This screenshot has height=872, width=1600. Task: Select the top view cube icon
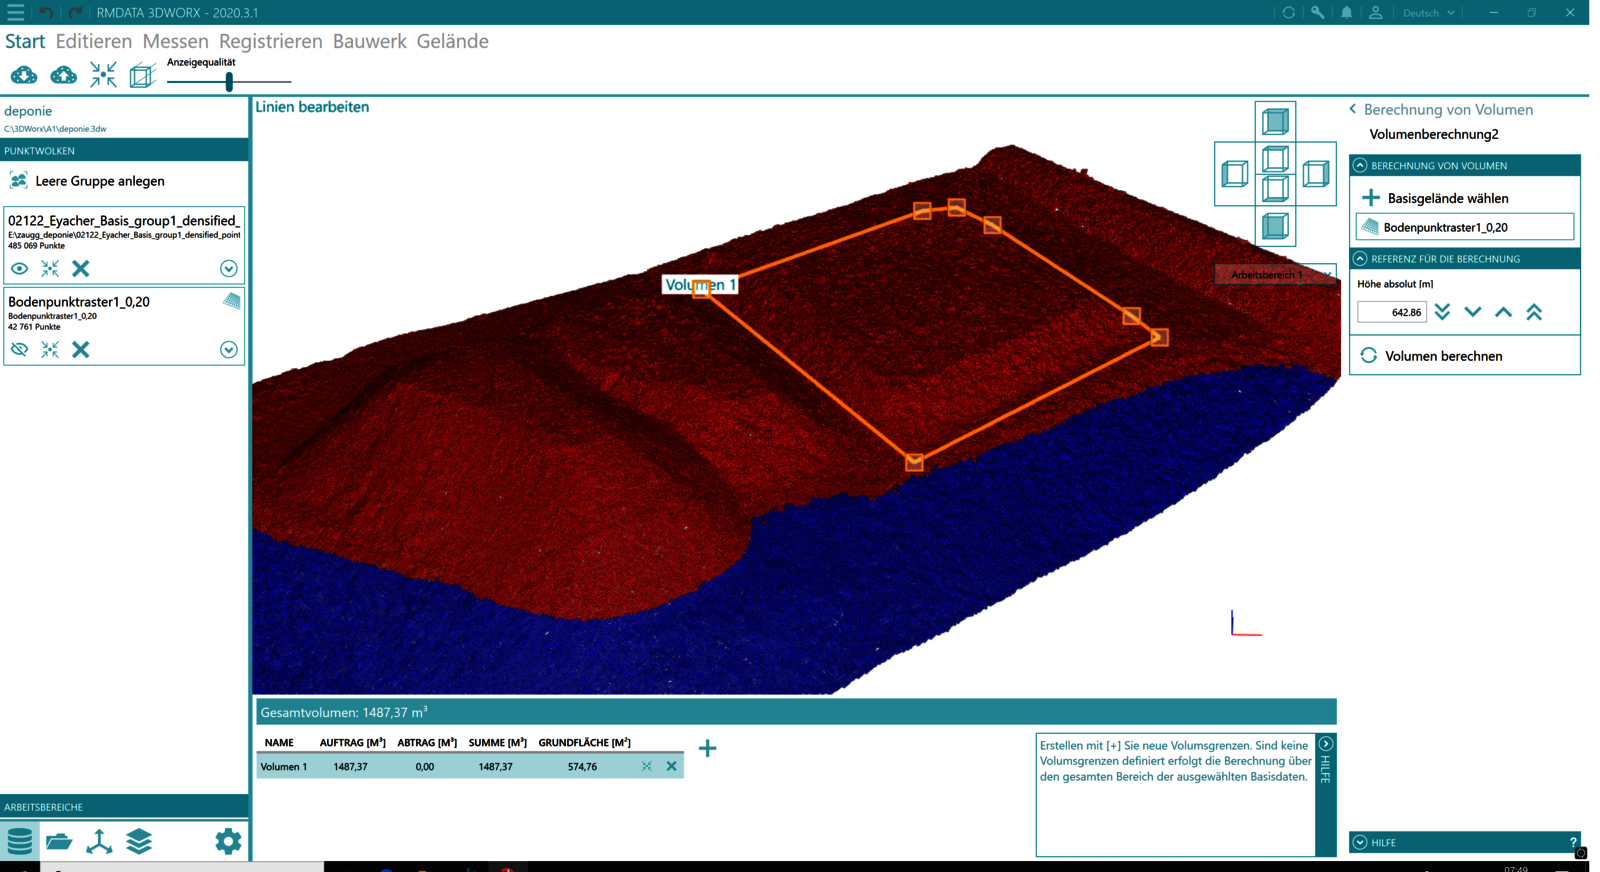tap(1275, 122)
